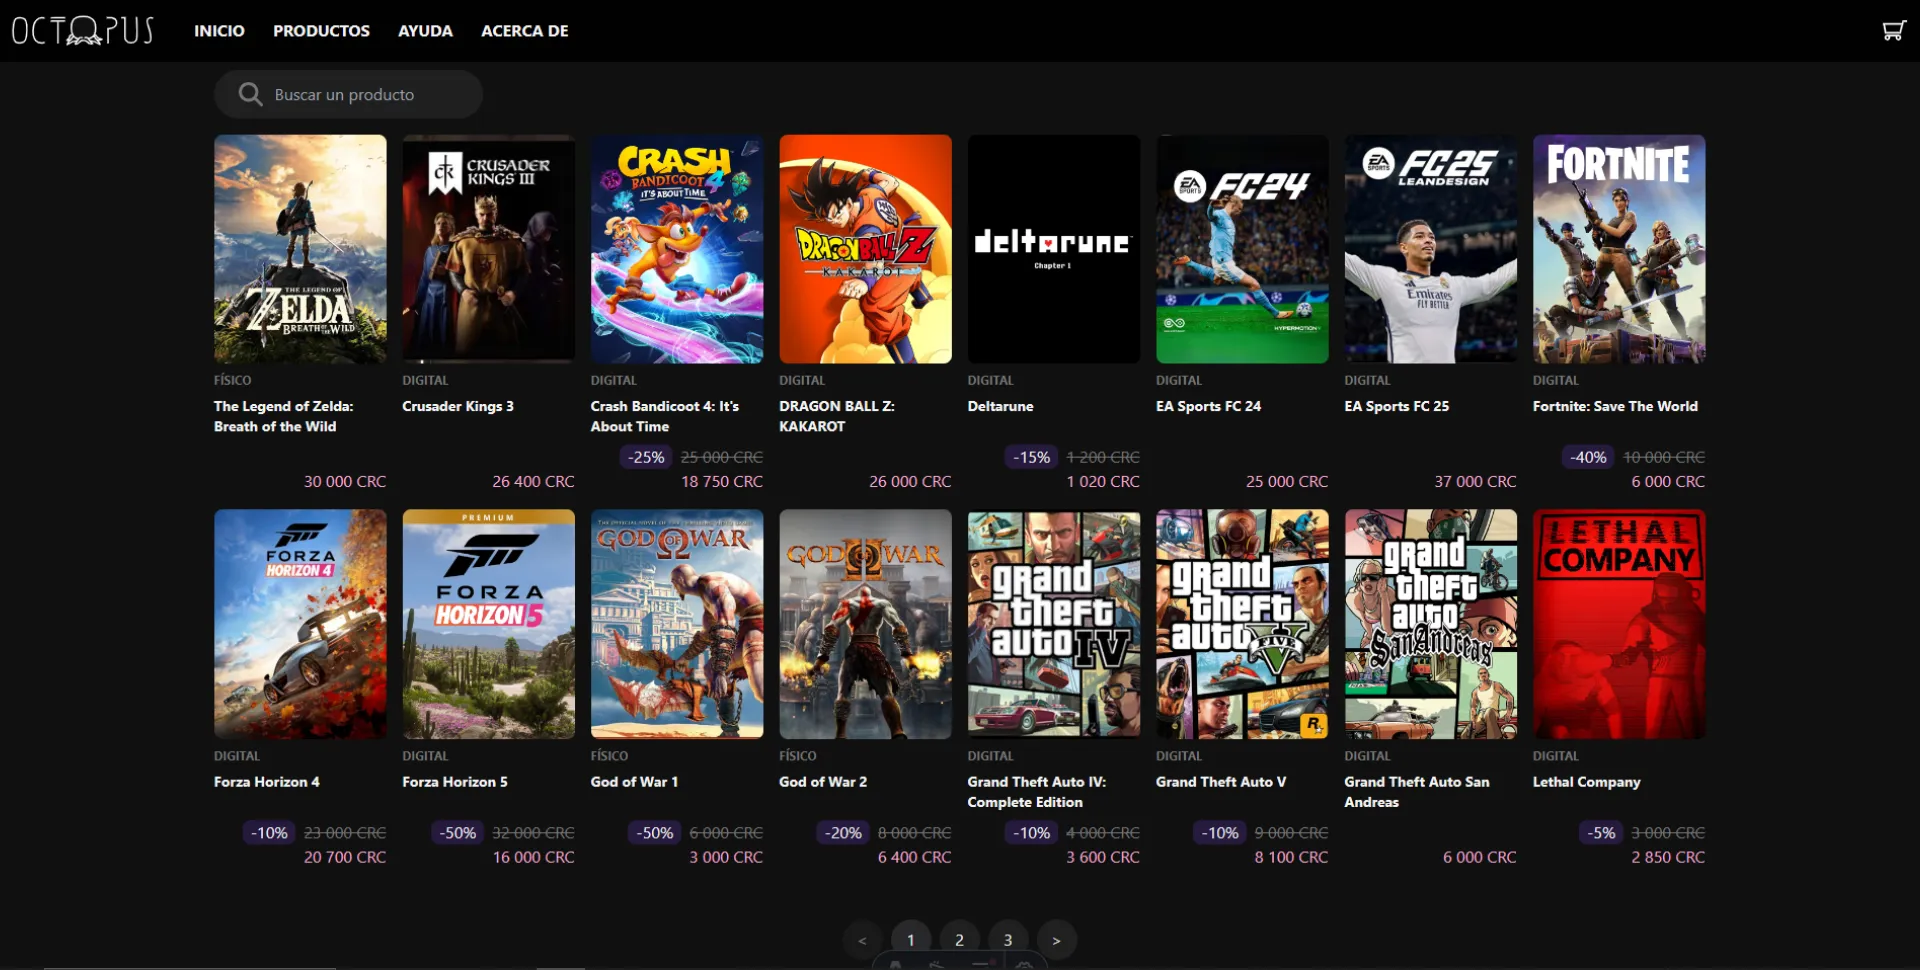Select page 2 in pagination
This screenshot has height=970, width=1920.
coord(959,940)
